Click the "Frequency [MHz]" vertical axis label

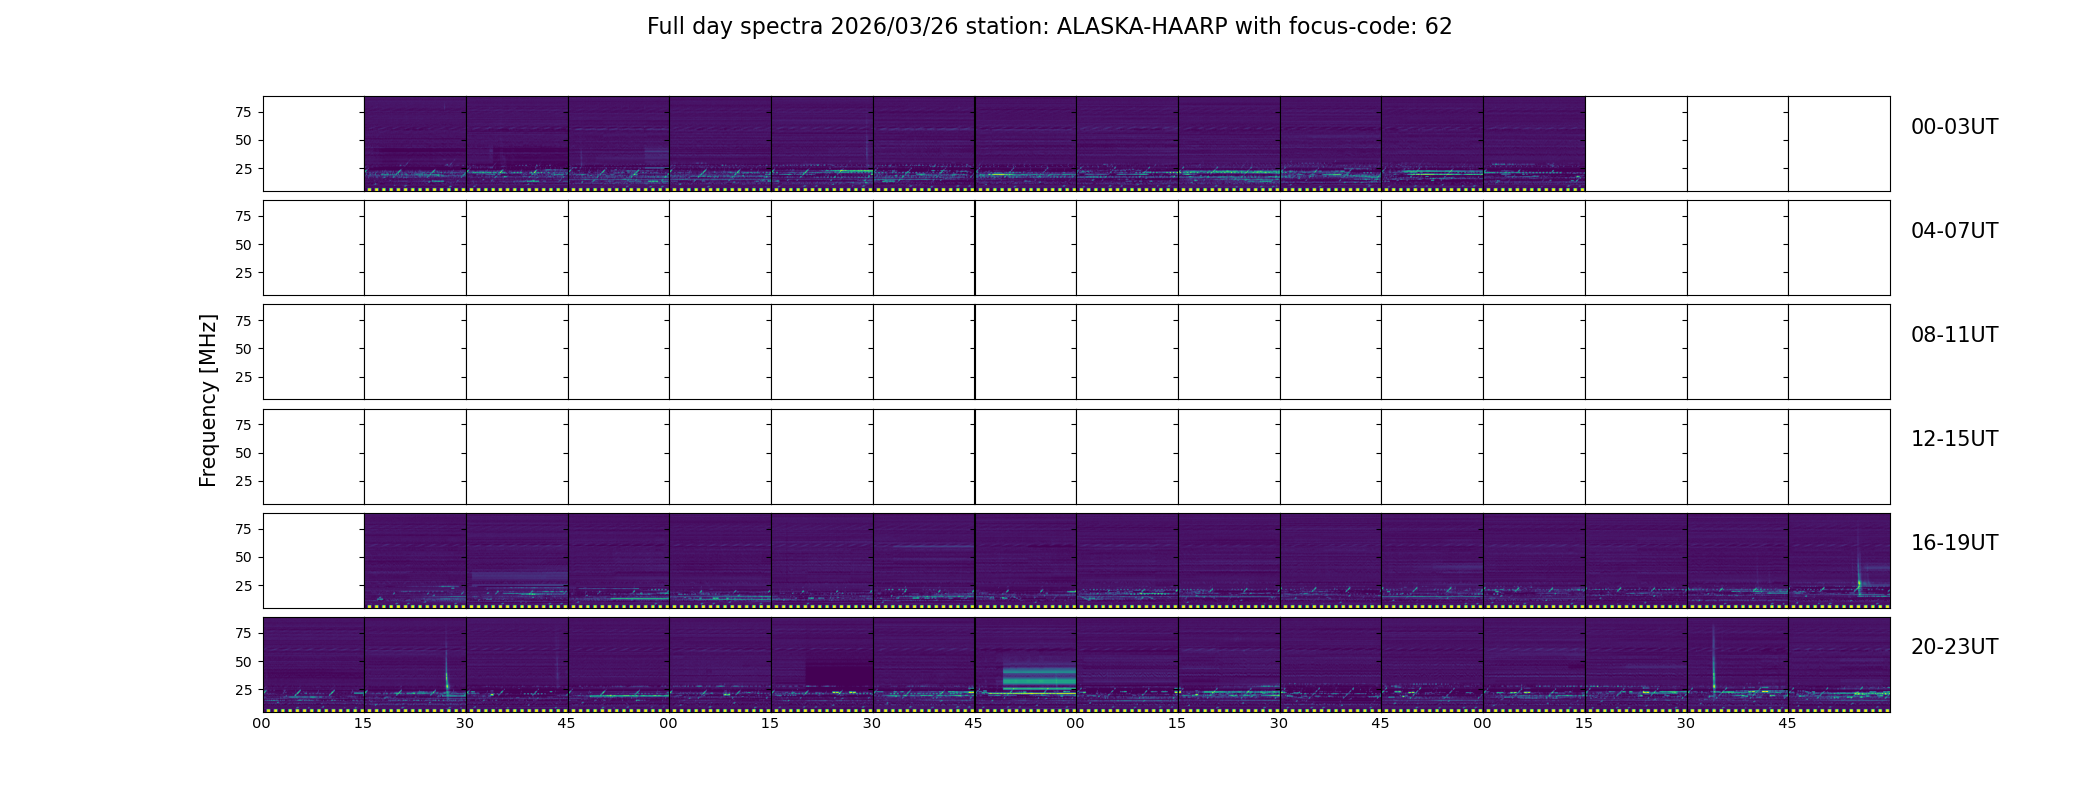pyautogui.click(x=208, y=401)
